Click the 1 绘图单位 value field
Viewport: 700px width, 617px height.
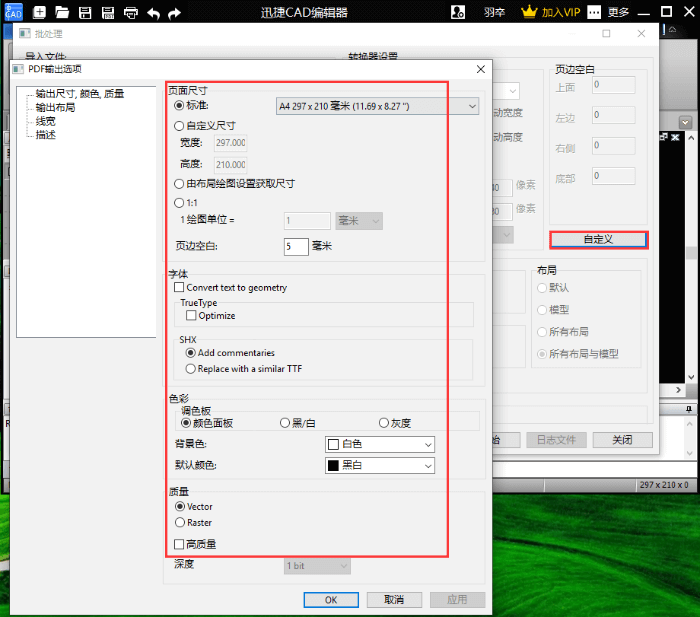[x=307, y=221]
